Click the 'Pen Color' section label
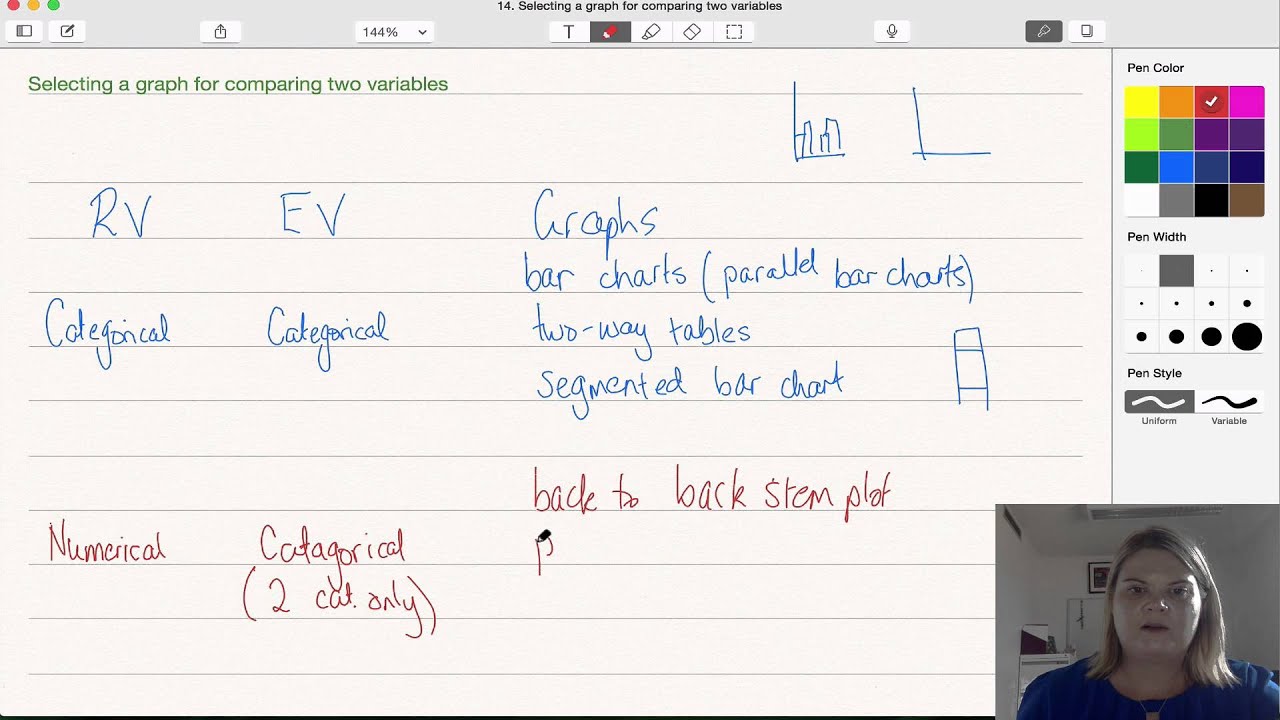Viewport: 1280px width, 720px height. pos(1155,68)
